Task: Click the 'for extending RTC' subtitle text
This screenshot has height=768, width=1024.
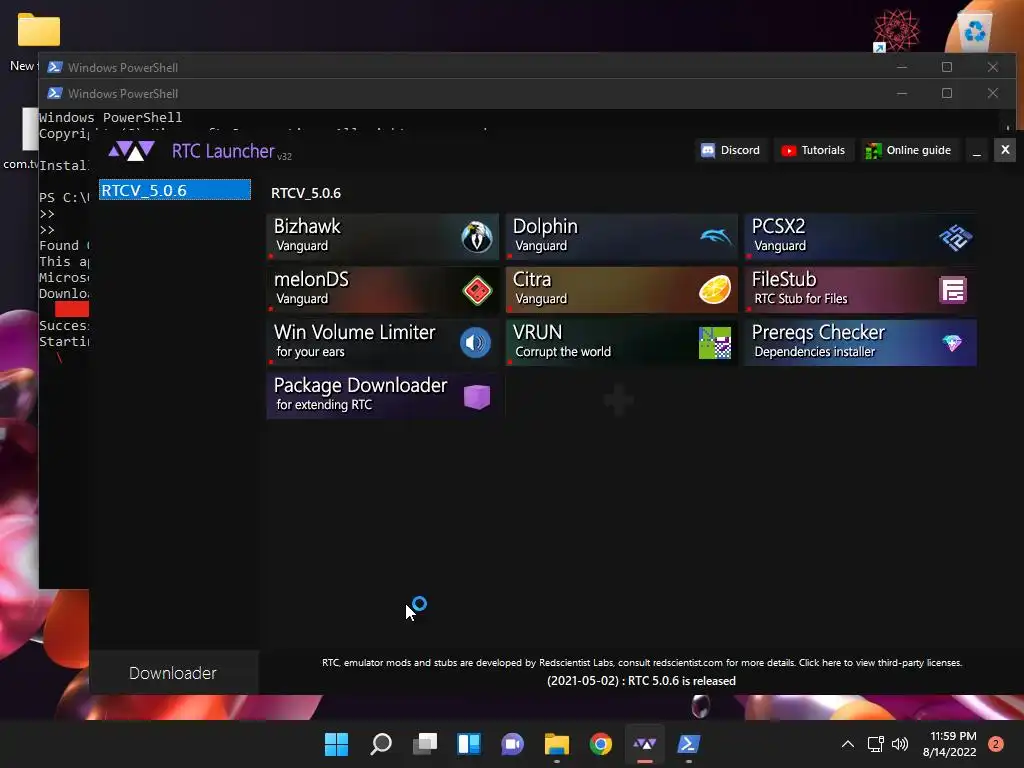Action: point(324,404)
